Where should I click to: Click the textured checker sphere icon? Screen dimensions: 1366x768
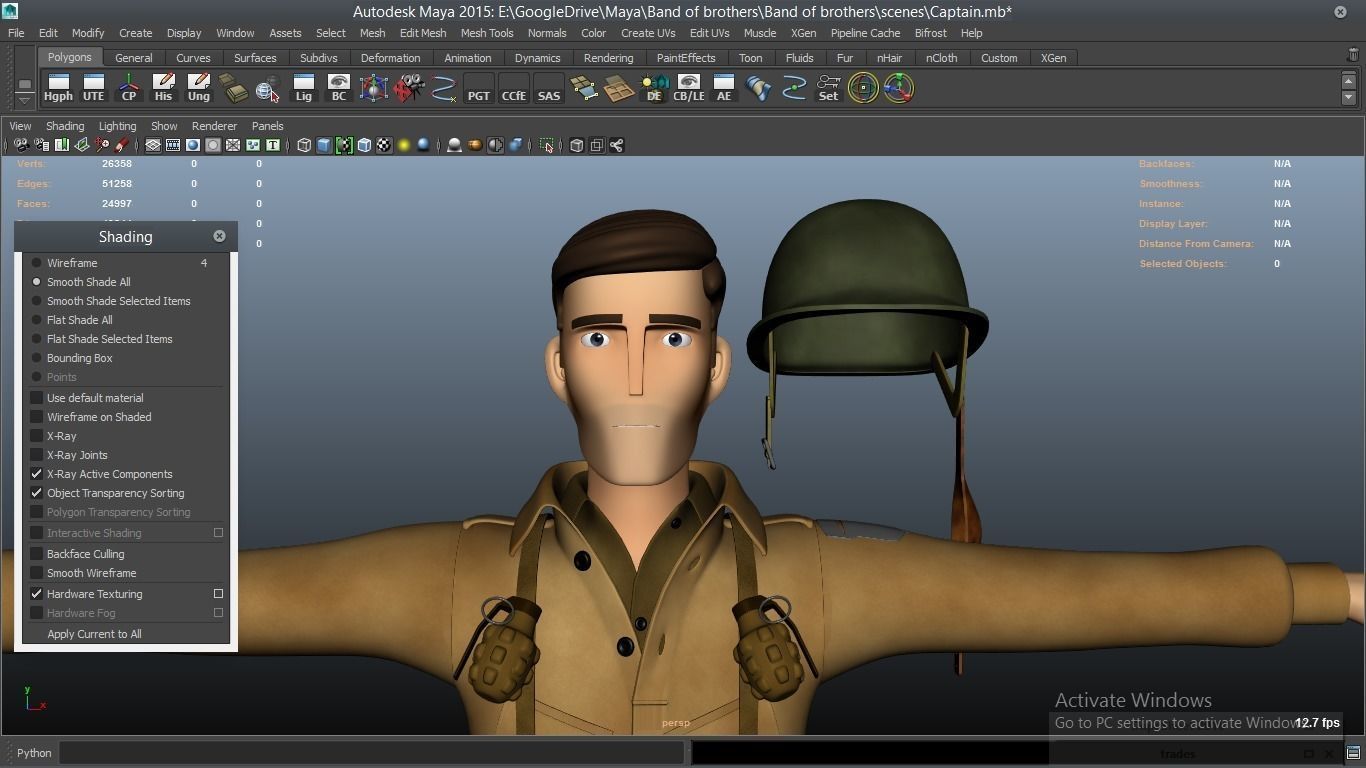pyautogui.click(x=384, y=145)
